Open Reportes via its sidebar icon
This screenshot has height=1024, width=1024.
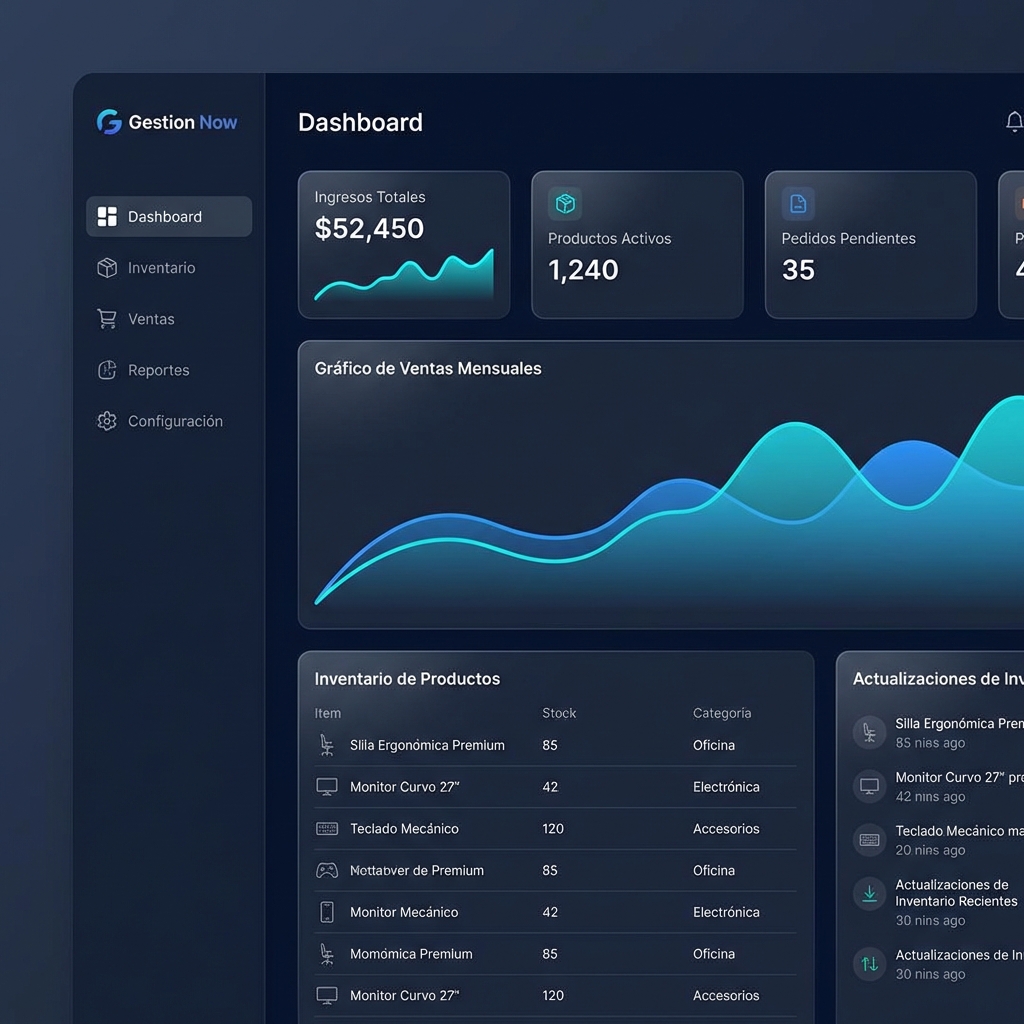click(107, 369)
